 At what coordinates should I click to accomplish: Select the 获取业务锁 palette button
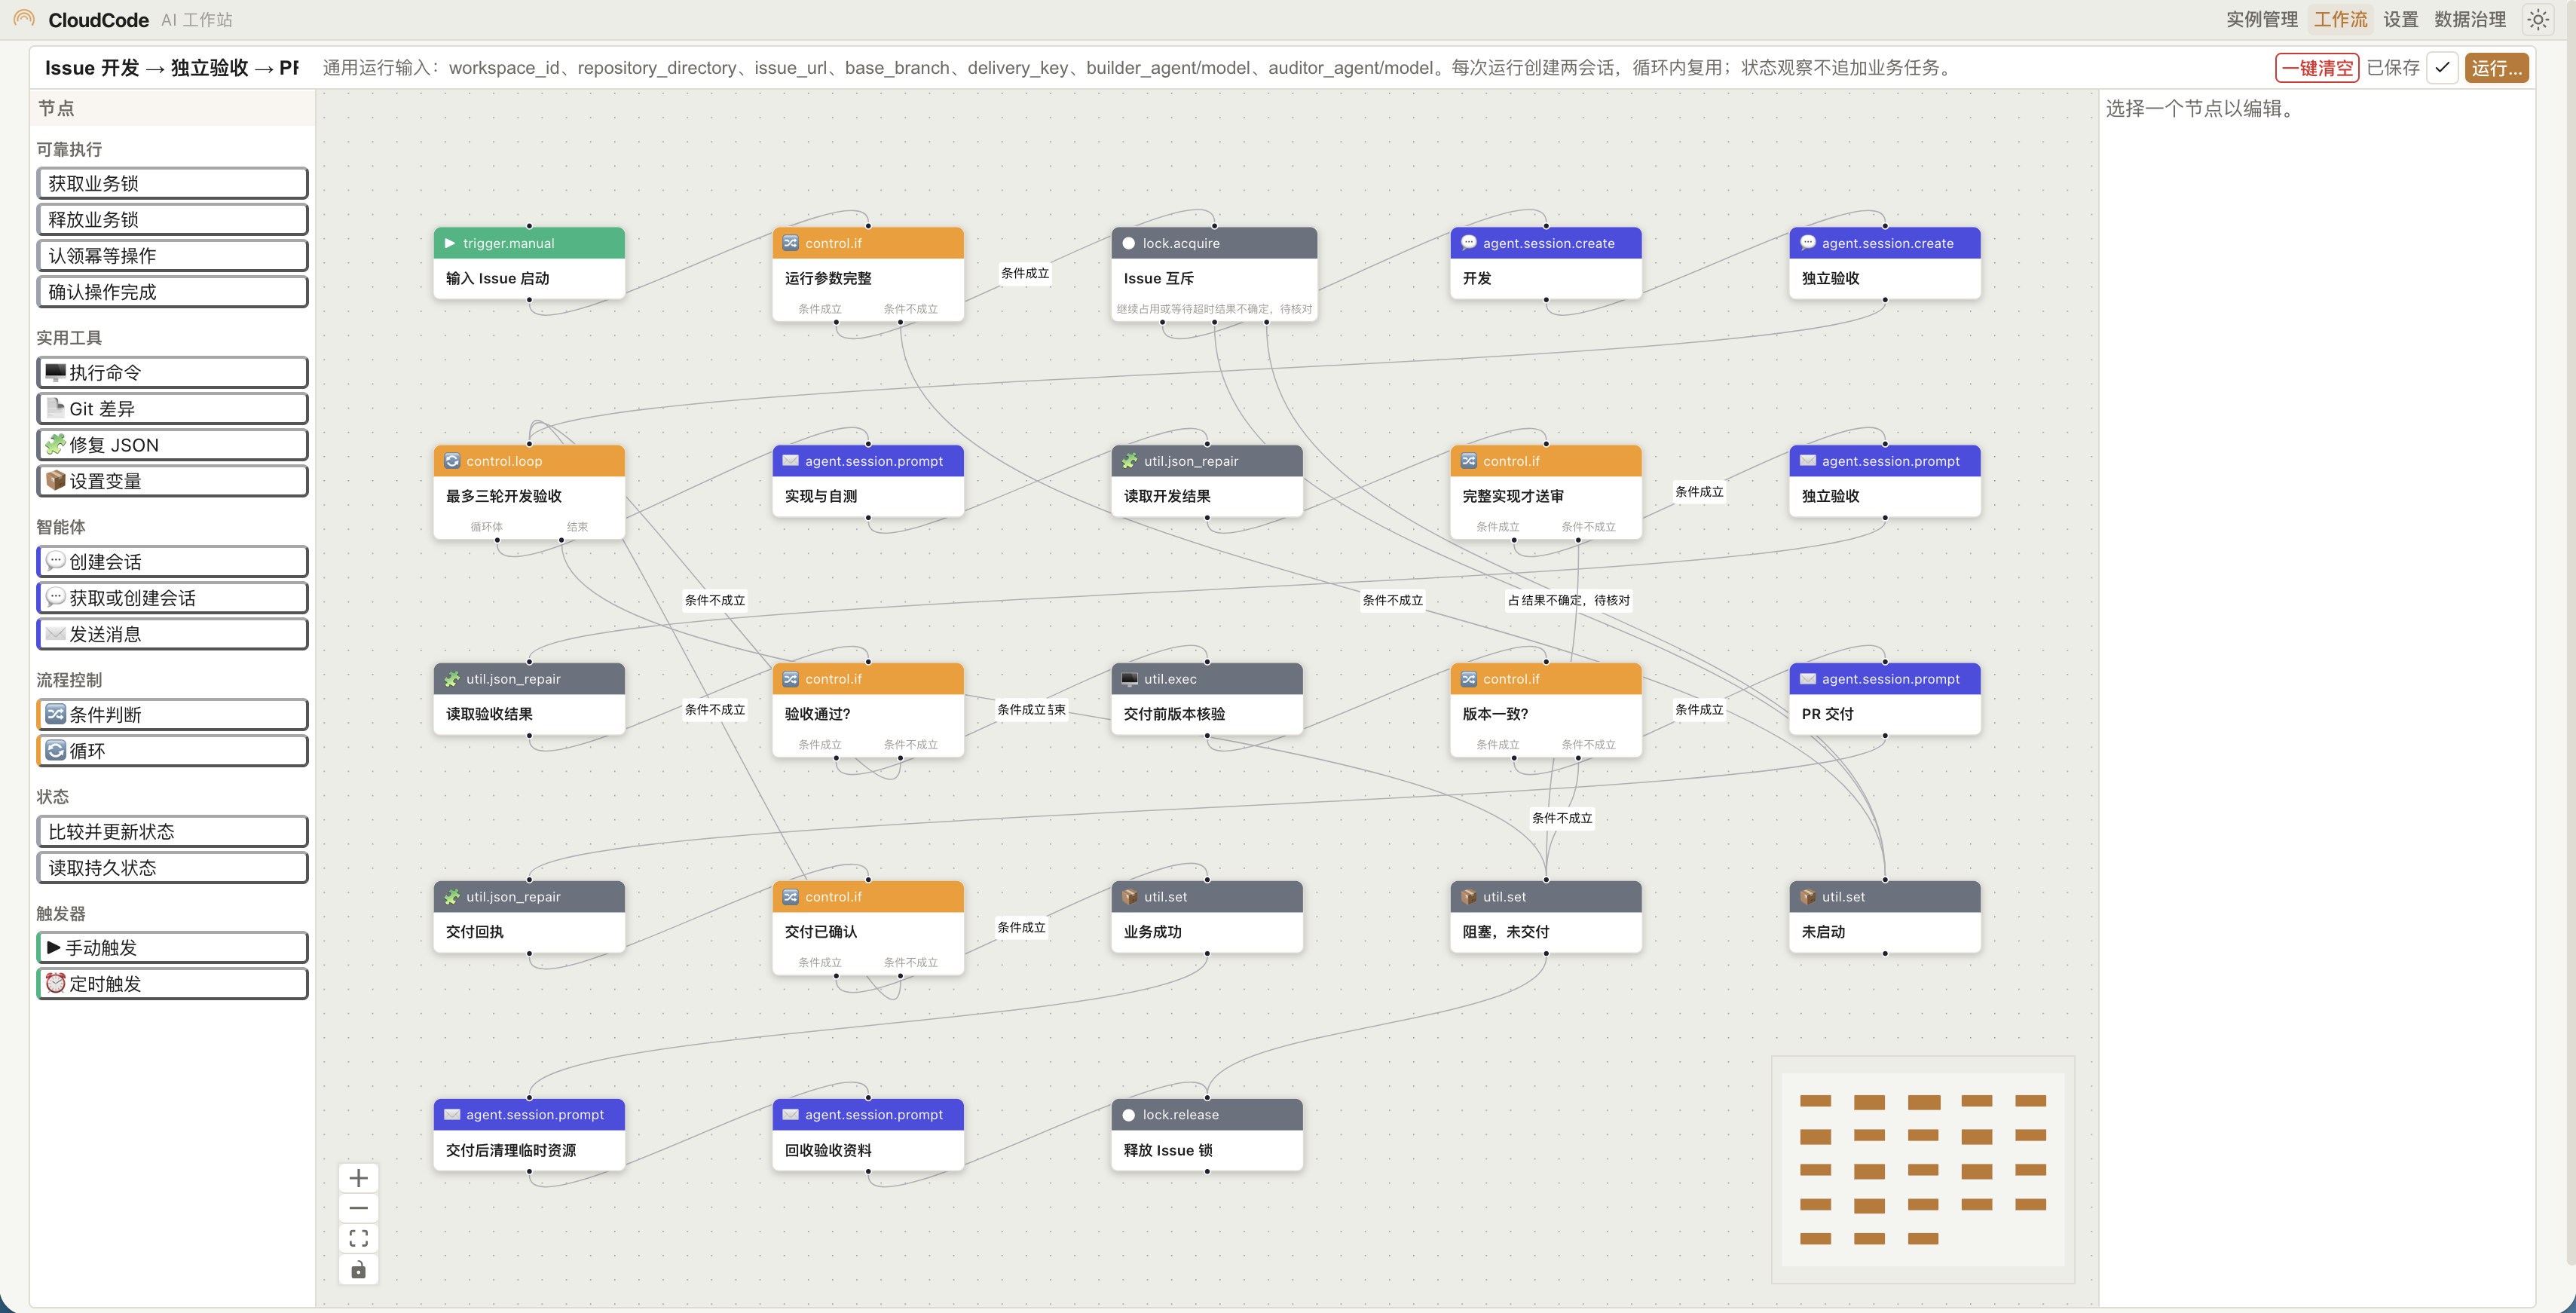[x=172, y=183]
